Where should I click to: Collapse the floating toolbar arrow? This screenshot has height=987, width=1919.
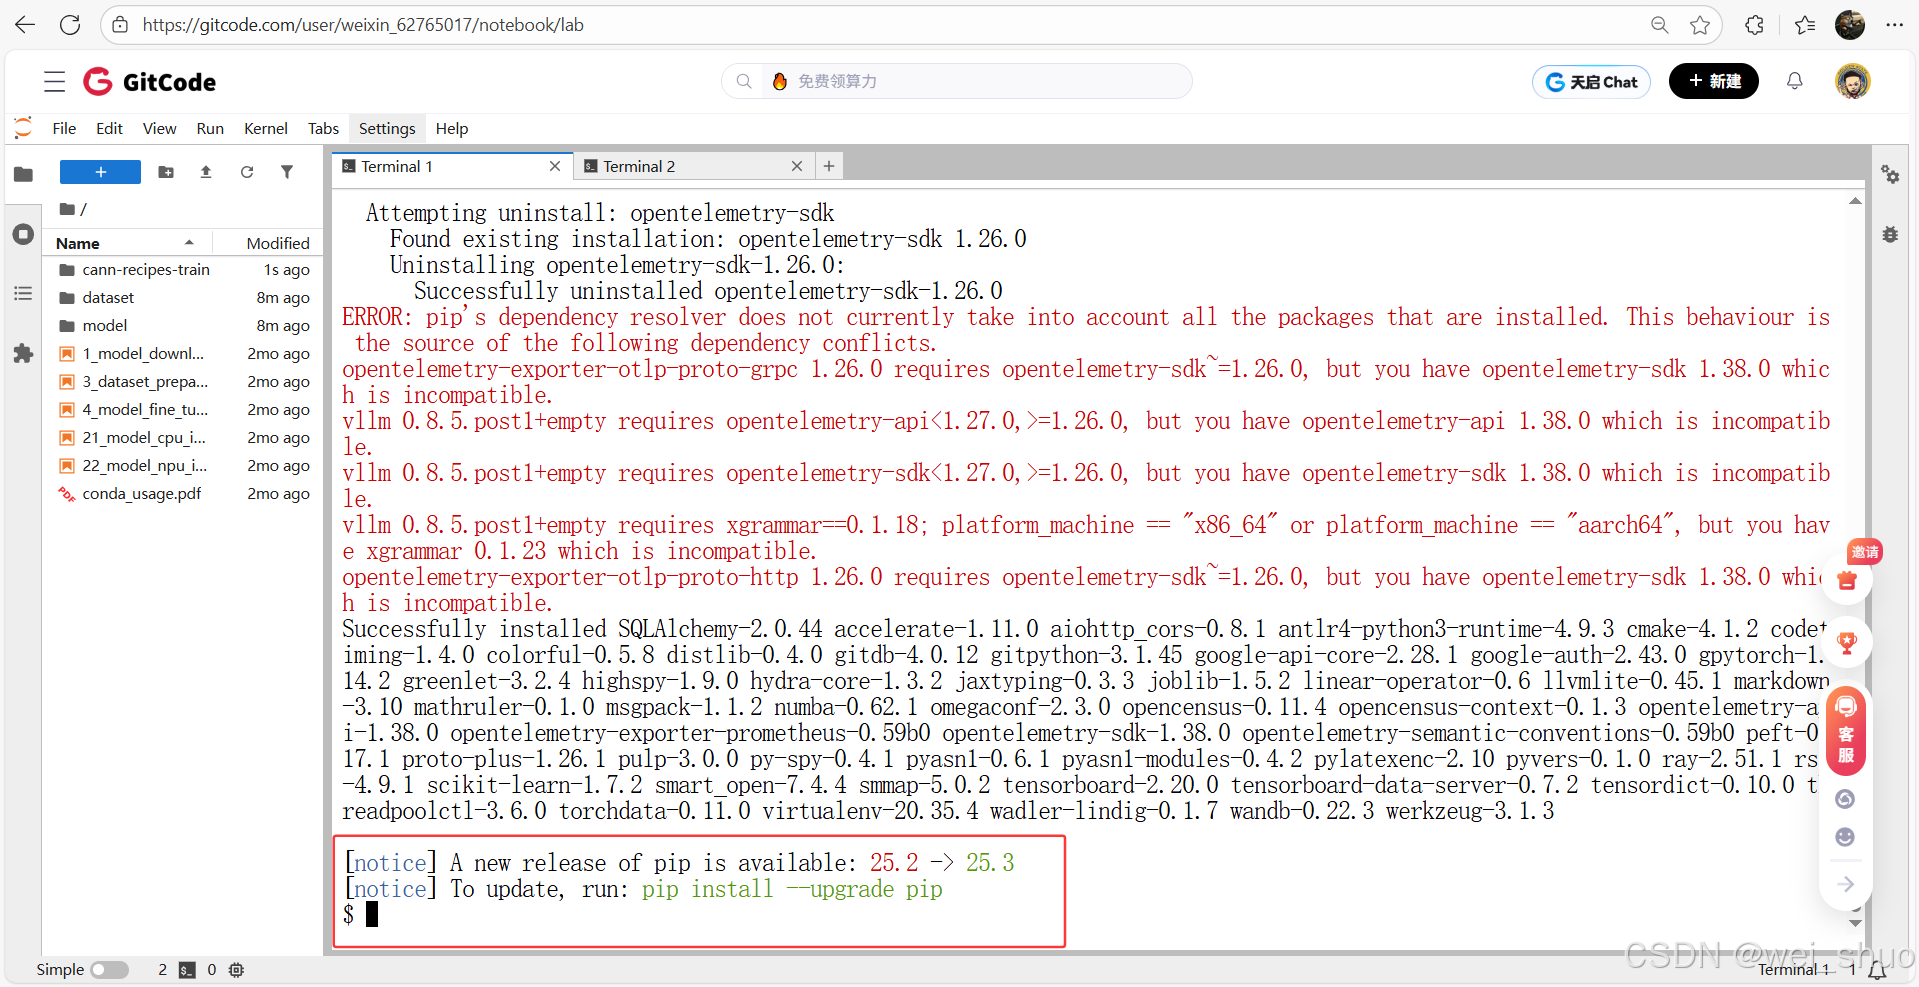click(1846, 884)
